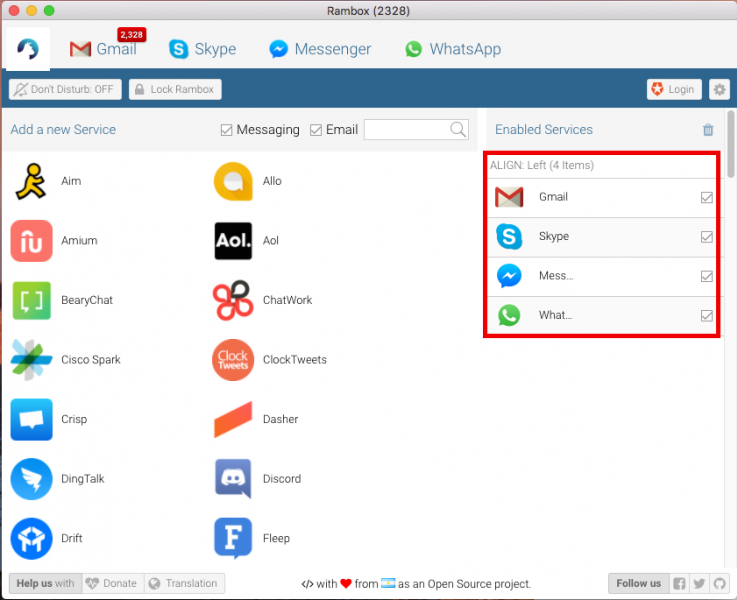Open the GitHub follow icon
737x600 pixels.
(x=720, y=584)
